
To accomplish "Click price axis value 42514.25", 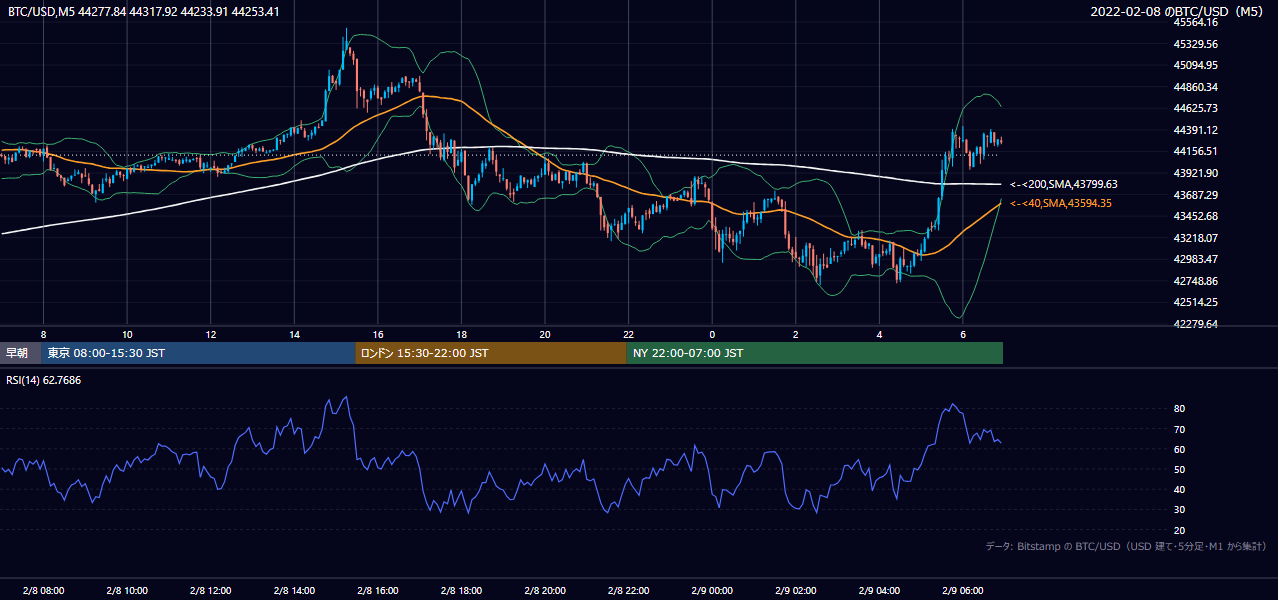I will coord(1195,302).
